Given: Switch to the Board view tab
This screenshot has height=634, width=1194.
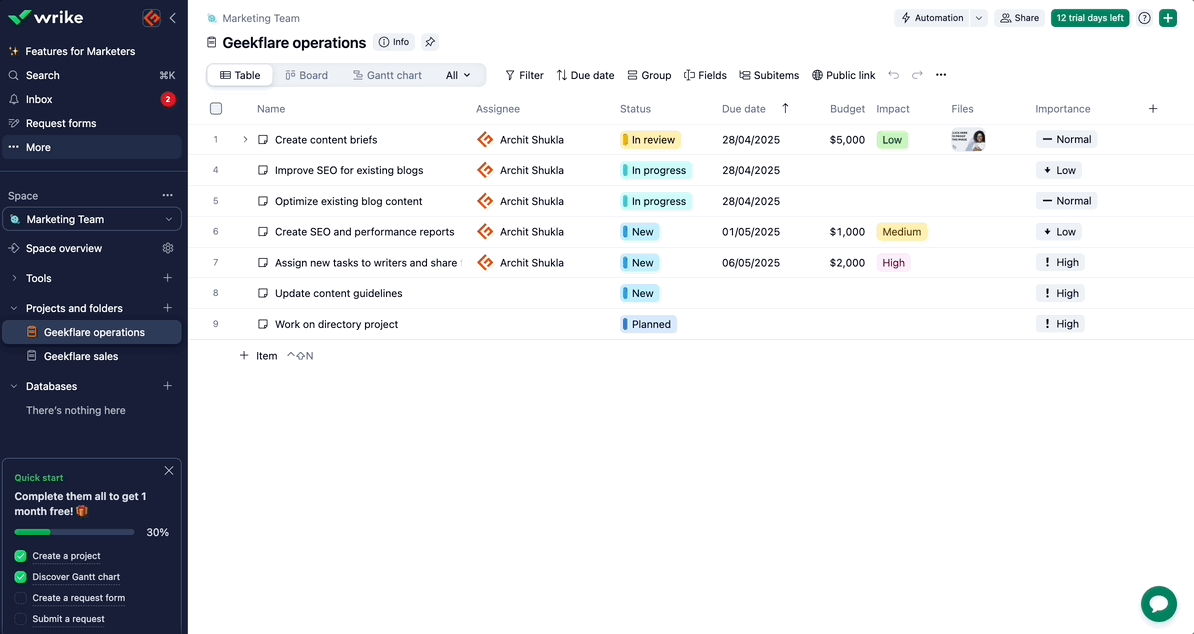Looking at the screenshot, I should click(307, 75).
